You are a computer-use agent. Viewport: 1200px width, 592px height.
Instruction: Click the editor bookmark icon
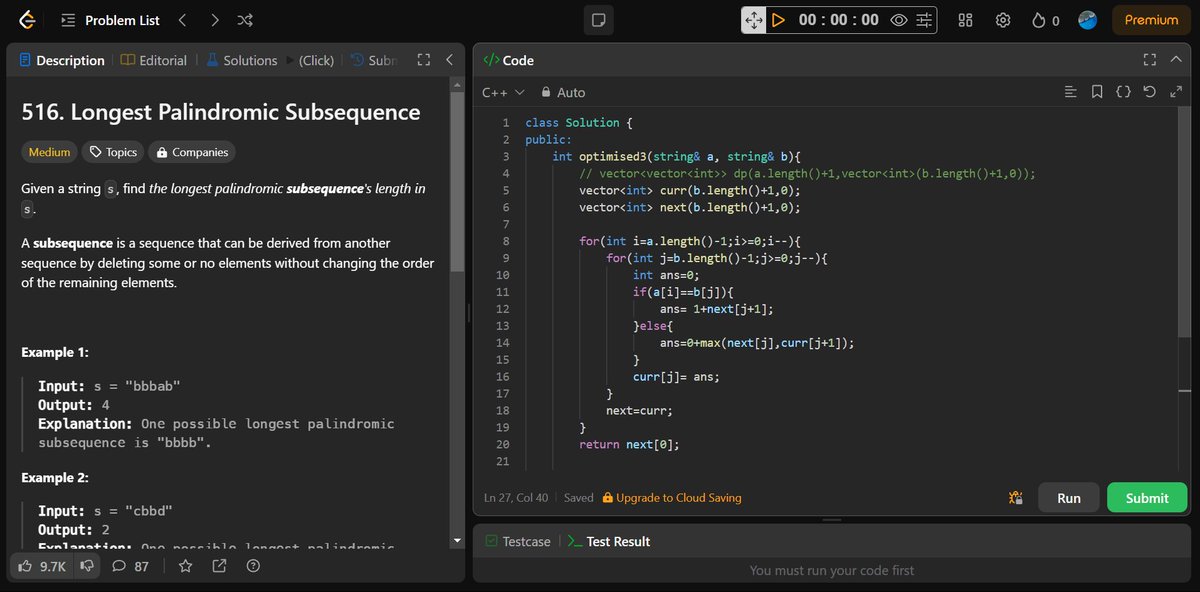point(1097,92)
